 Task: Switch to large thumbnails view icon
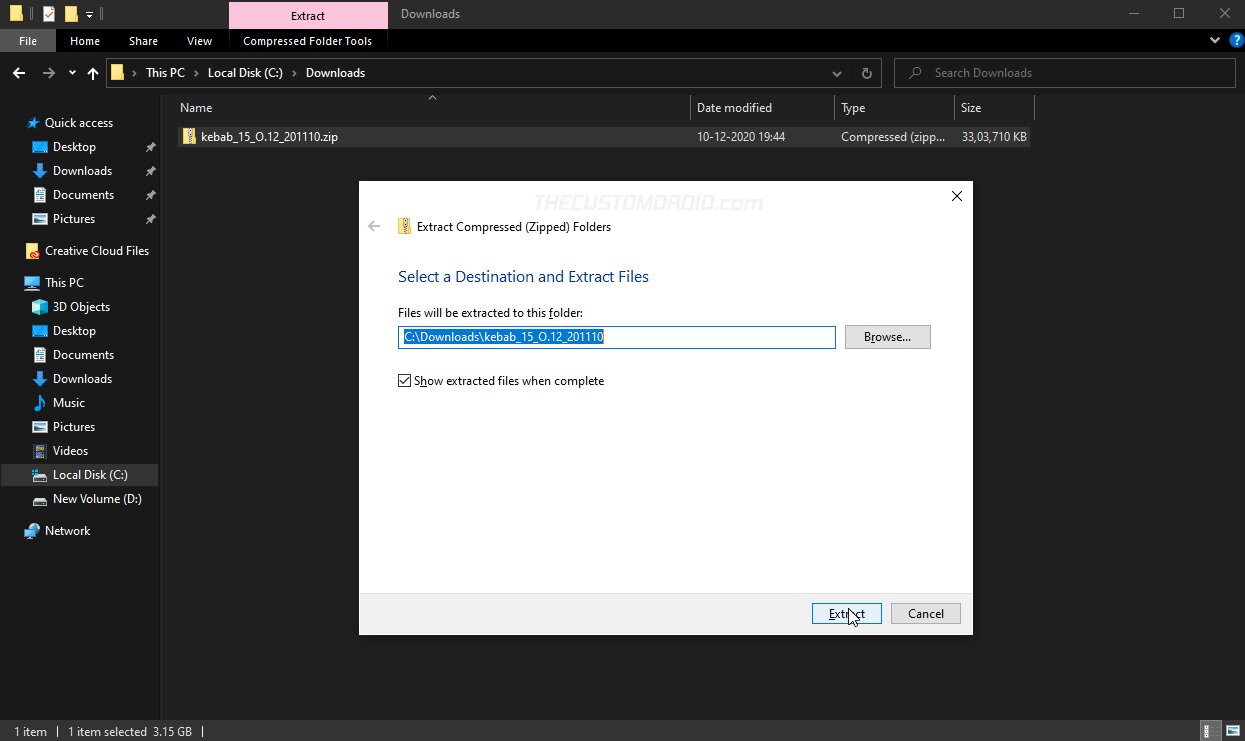(x=1231, y=731)
